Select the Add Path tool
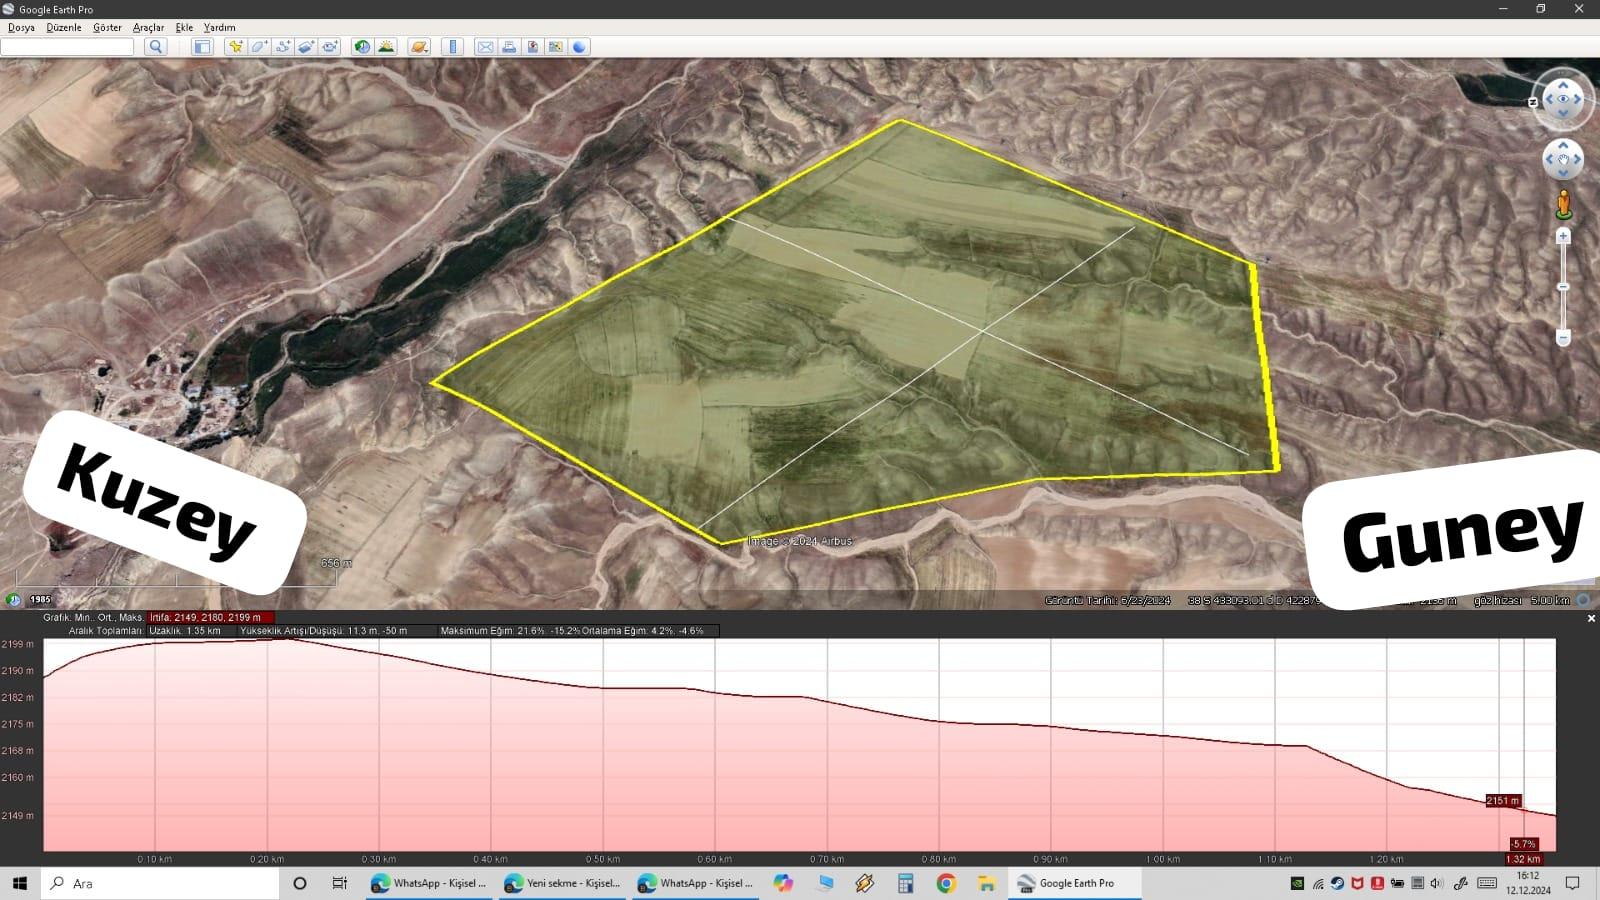The image size is (1600, 900). (283, 47)
